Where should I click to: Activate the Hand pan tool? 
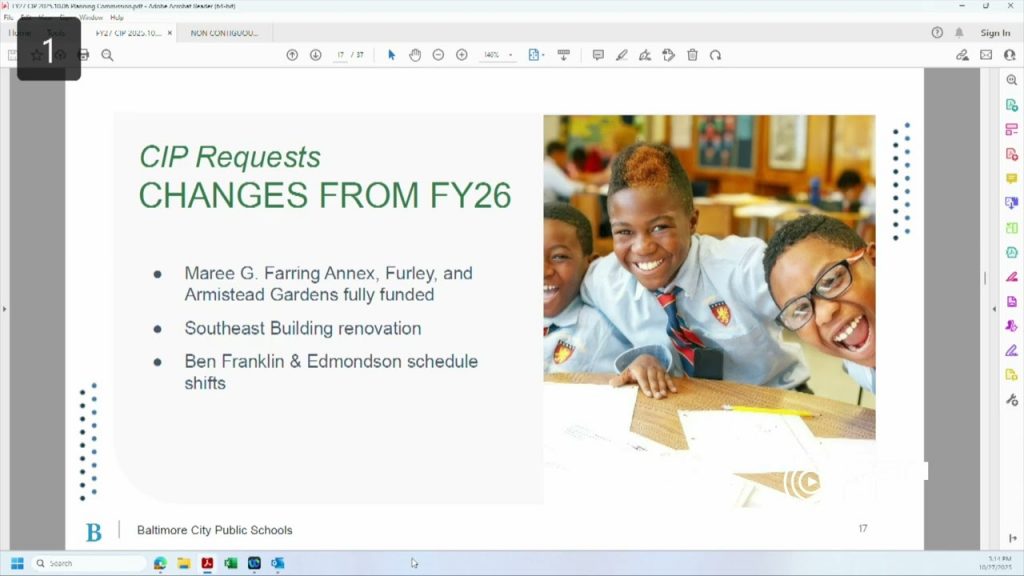pyautogui.click(x=415, y=56)
